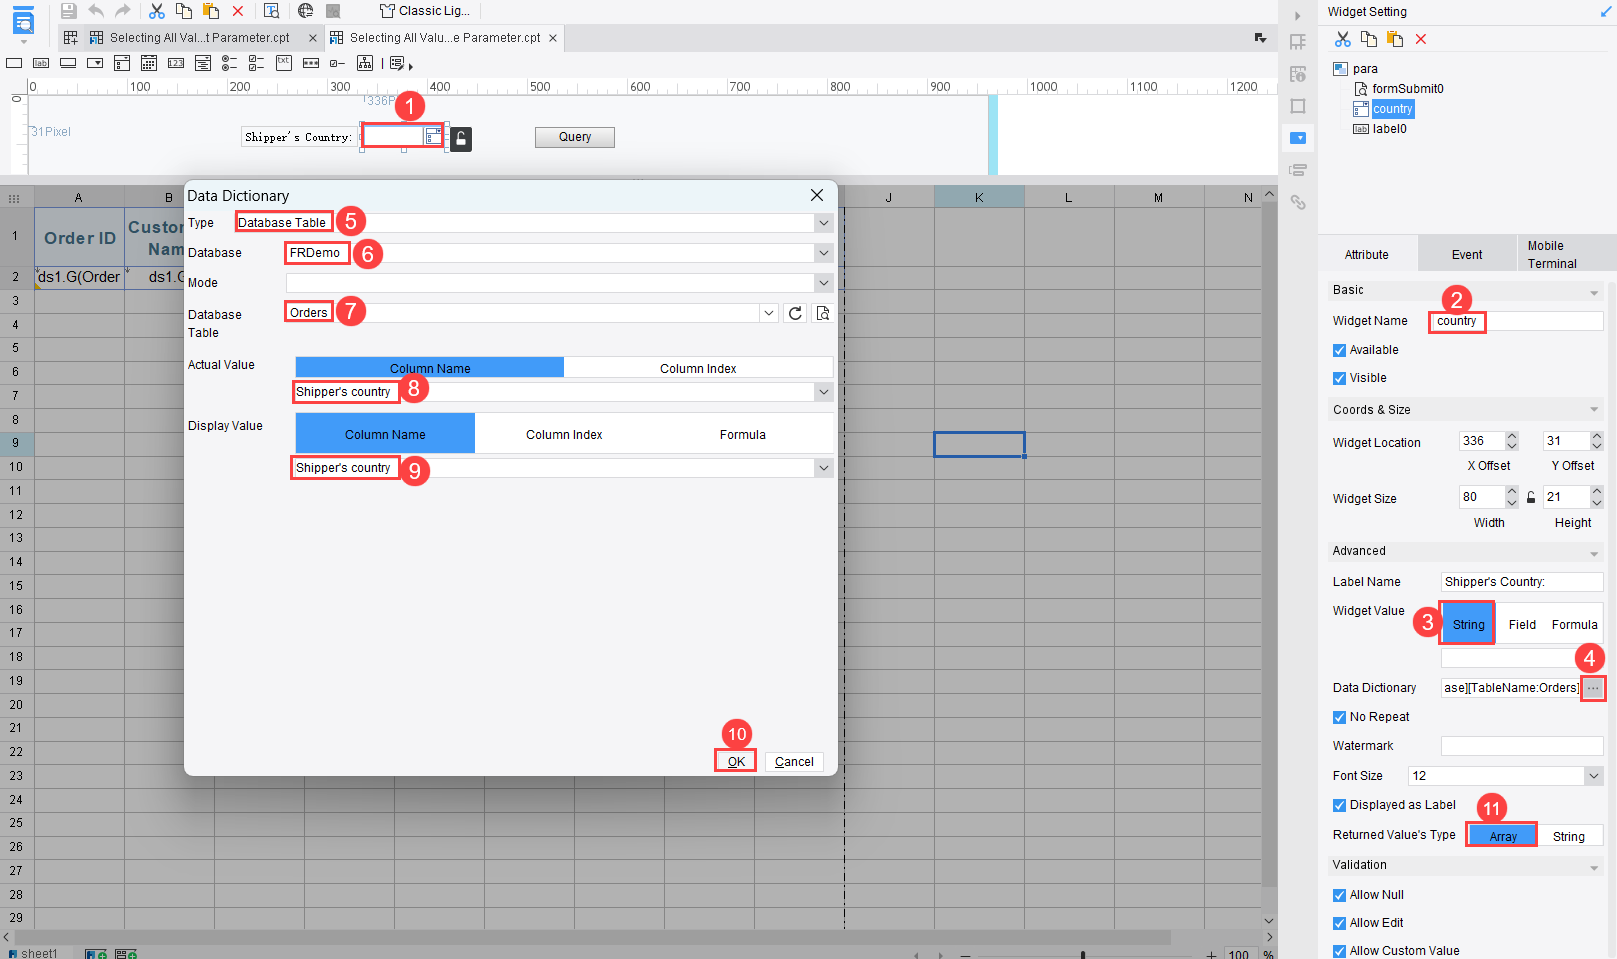The height and width of the screenshot is (959, 1617).
Task: Switch to the Event tab
Action: pyautogui.click(x=1467, y=253)
